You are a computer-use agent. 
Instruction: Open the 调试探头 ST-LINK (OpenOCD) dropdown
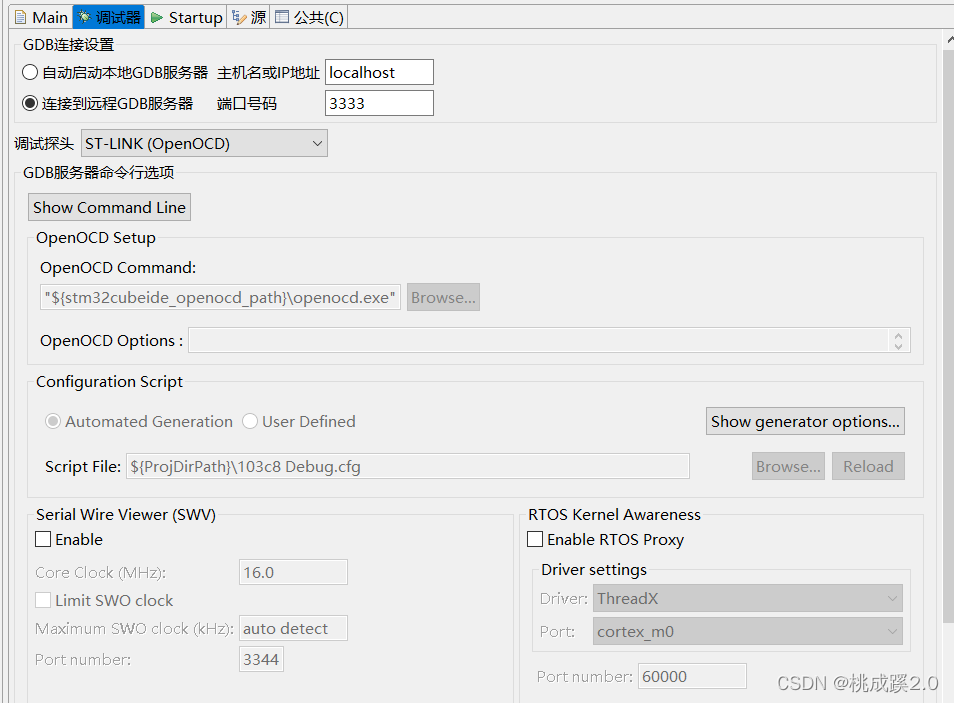pos(204,144)
